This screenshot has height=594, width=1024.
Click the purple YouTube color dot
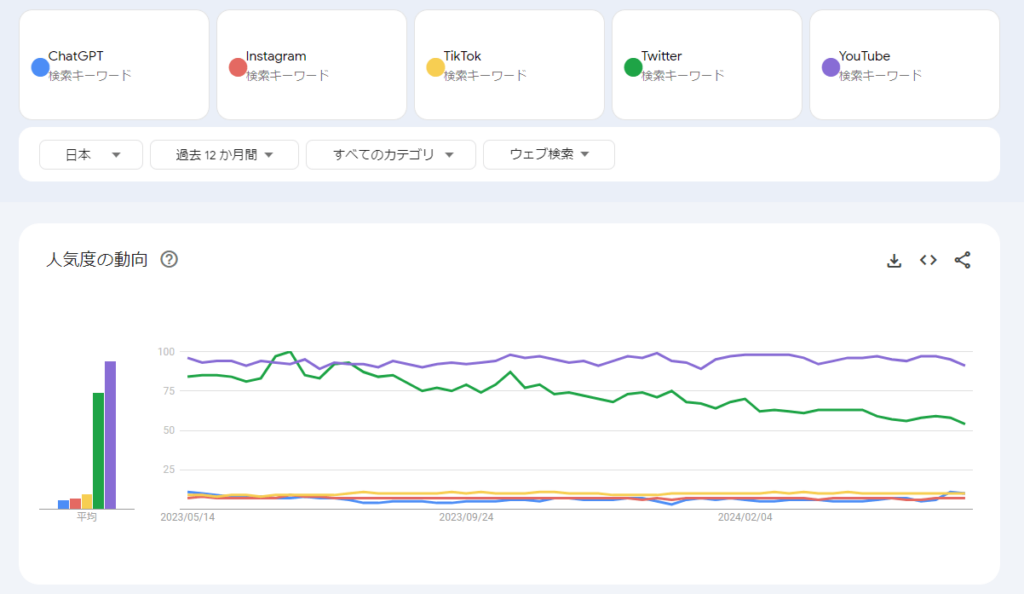point(830,67)
